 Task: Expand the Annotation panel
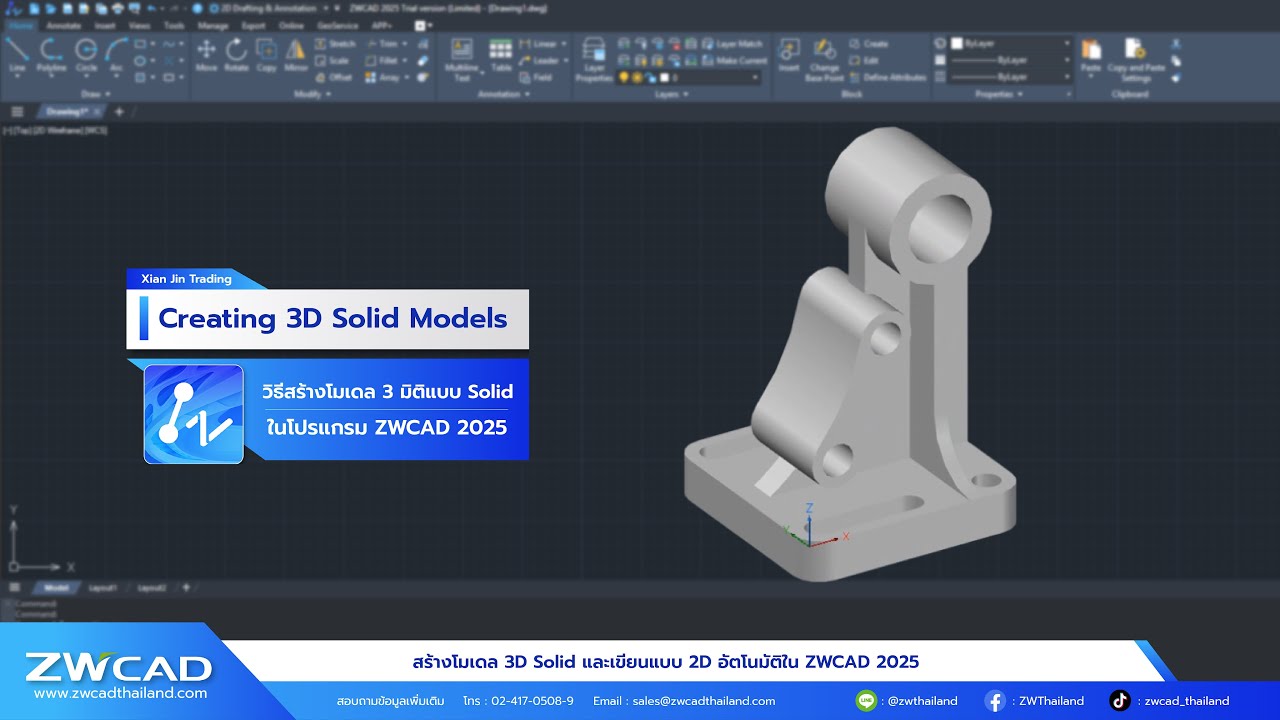[503, 94]
